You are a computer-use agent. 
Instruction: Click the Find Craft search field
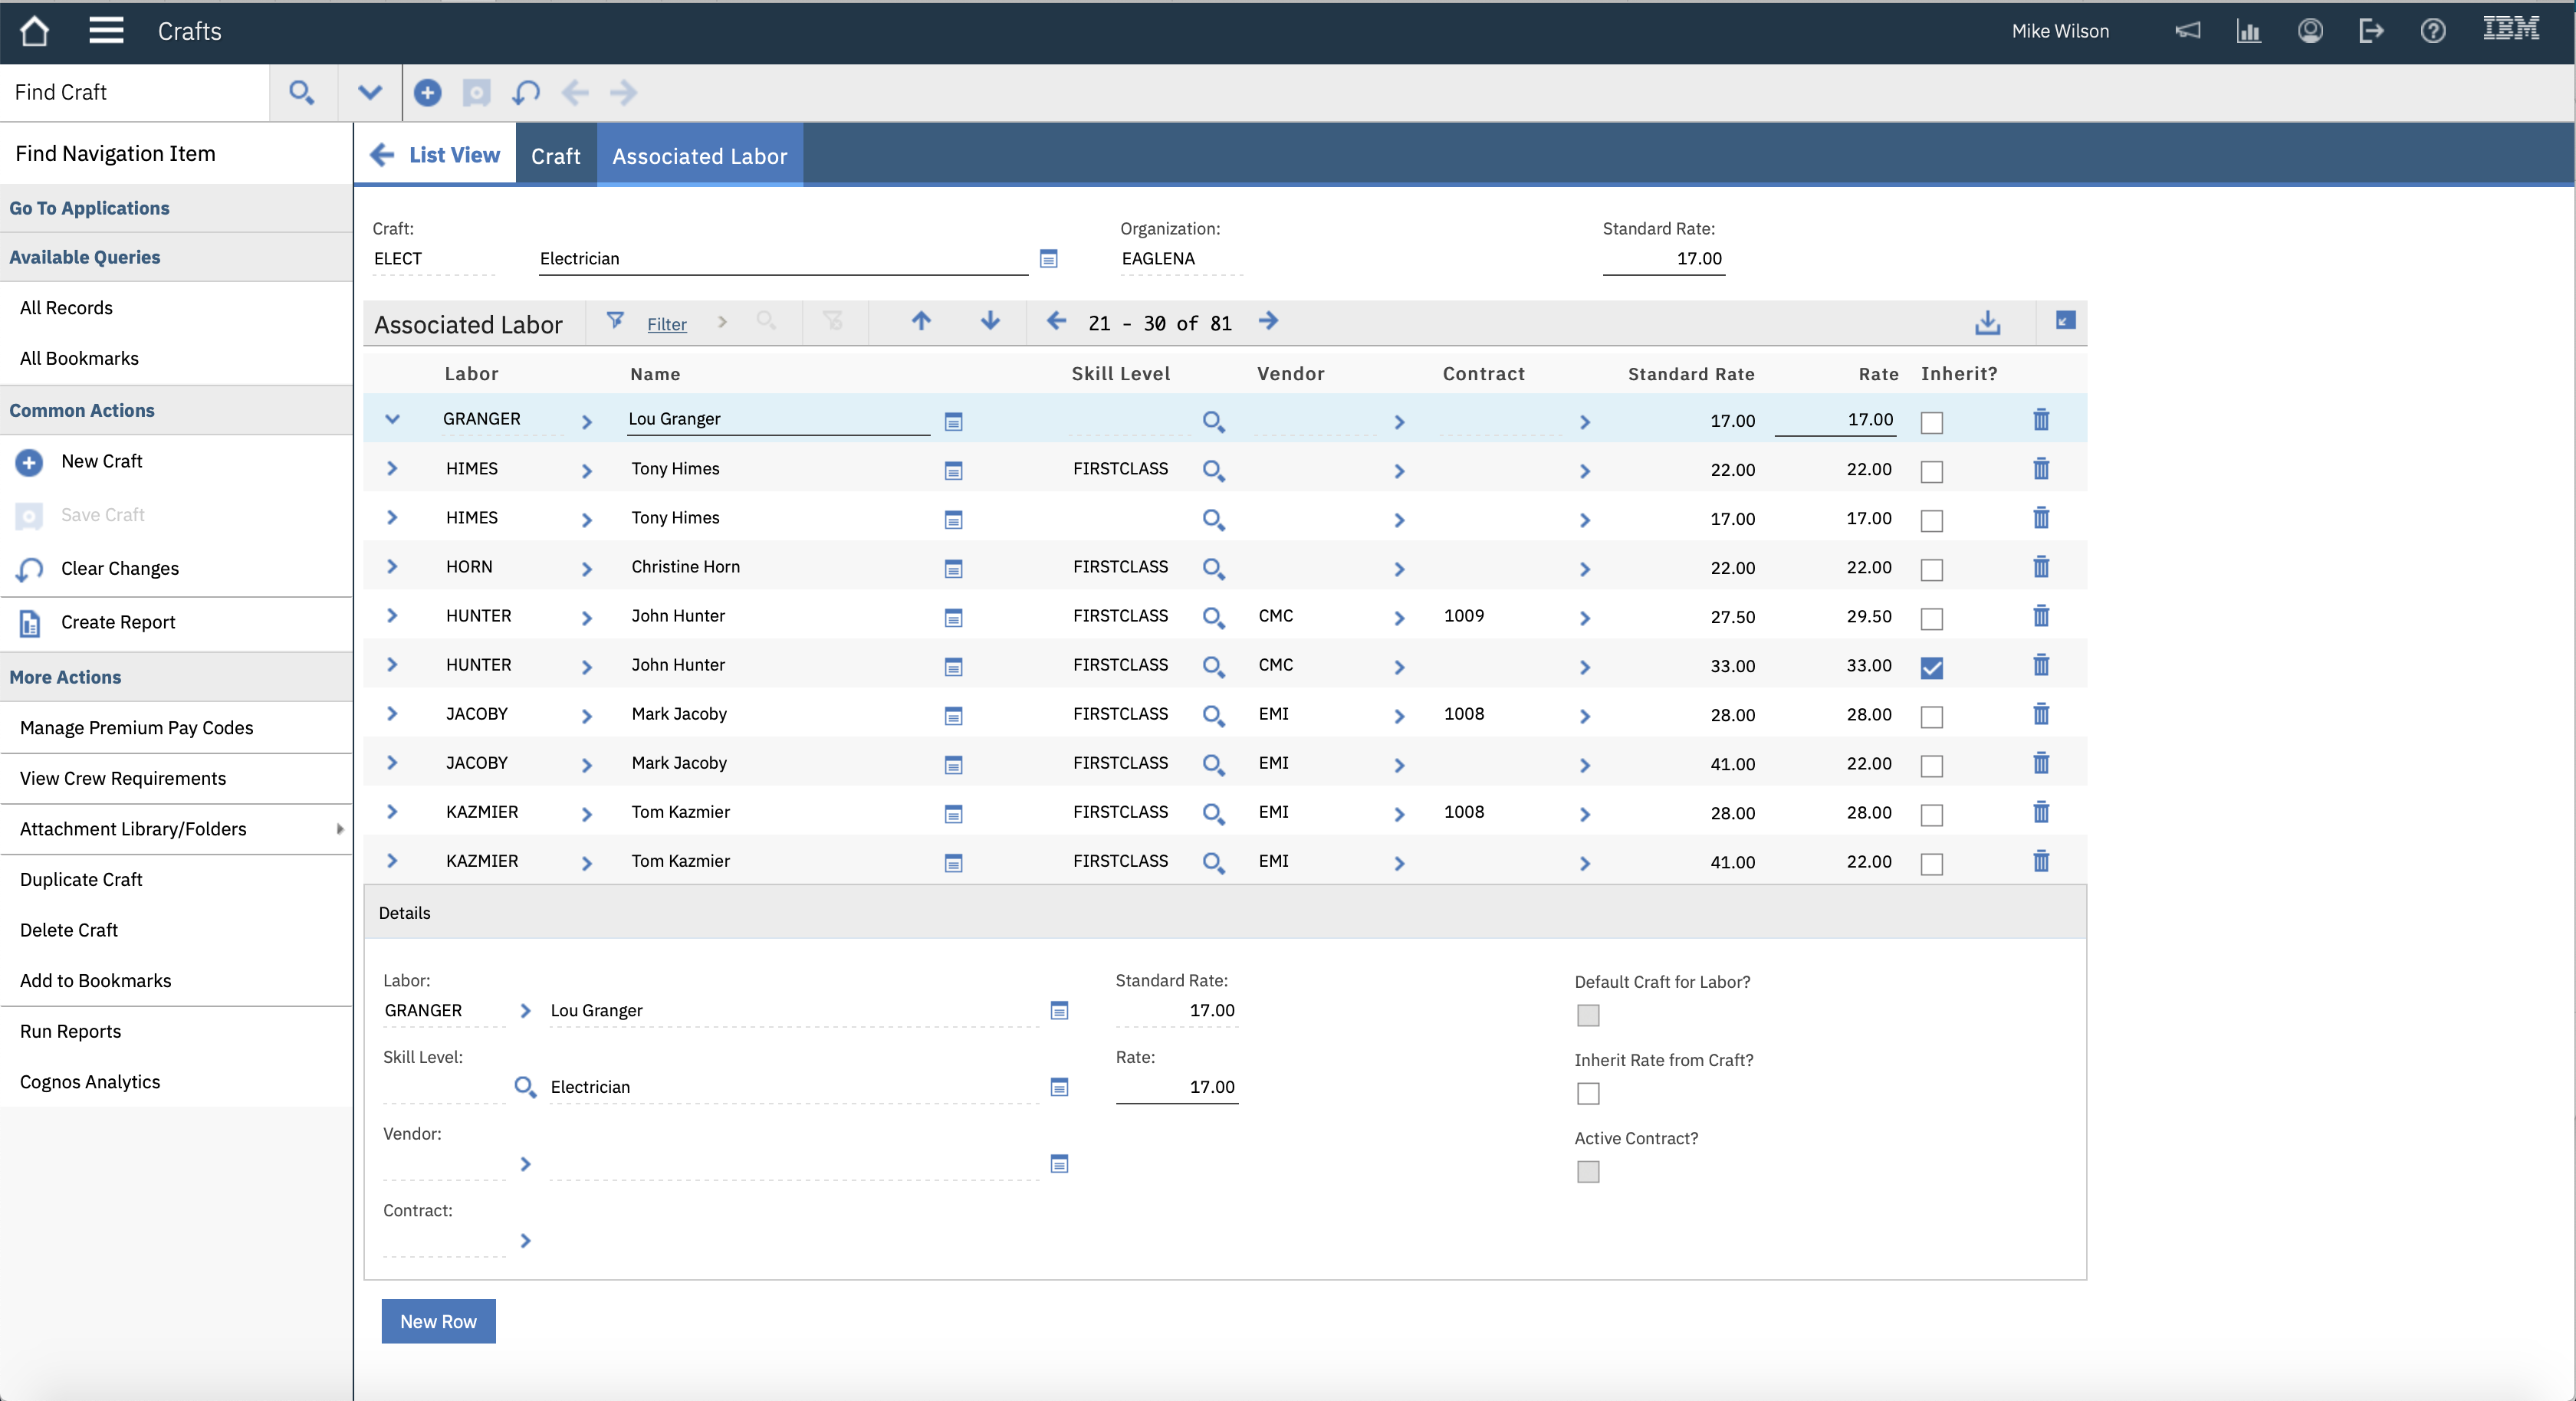[x=135, y=93]
